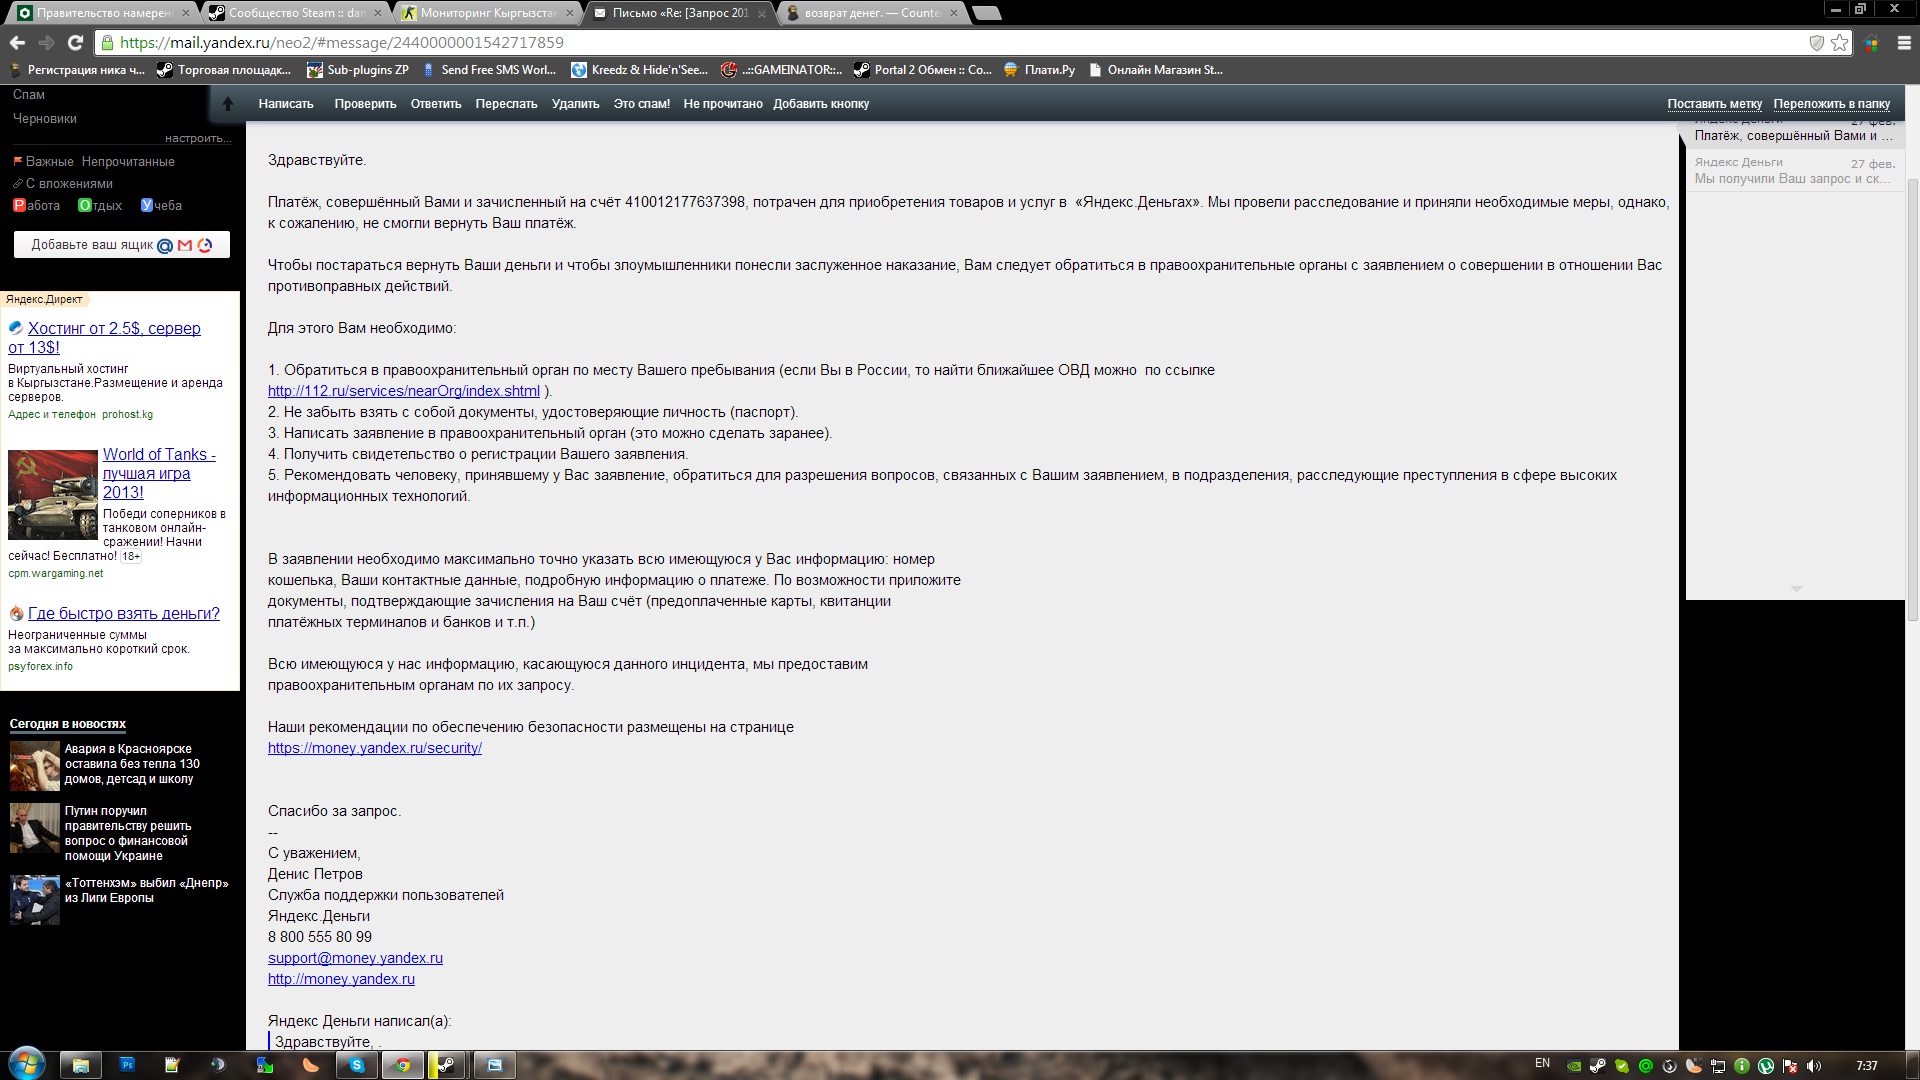Open the money.yandex.ru/security link
Viewport: 1920px width, 1080px height.
[375, 748]
